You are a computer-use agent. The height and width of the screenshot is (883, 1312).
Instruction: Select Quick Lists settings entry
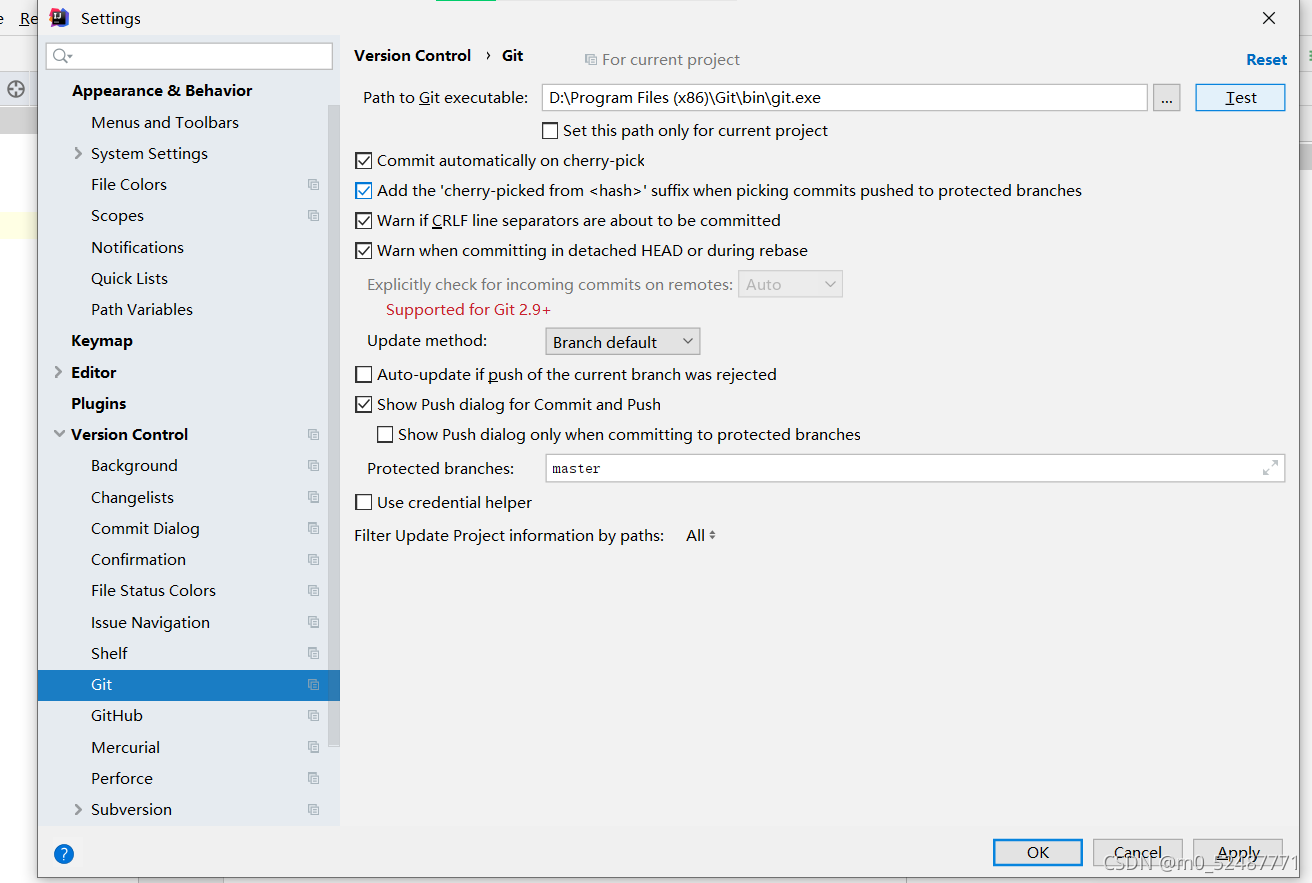pyautogui.click(x=129, y=278)
